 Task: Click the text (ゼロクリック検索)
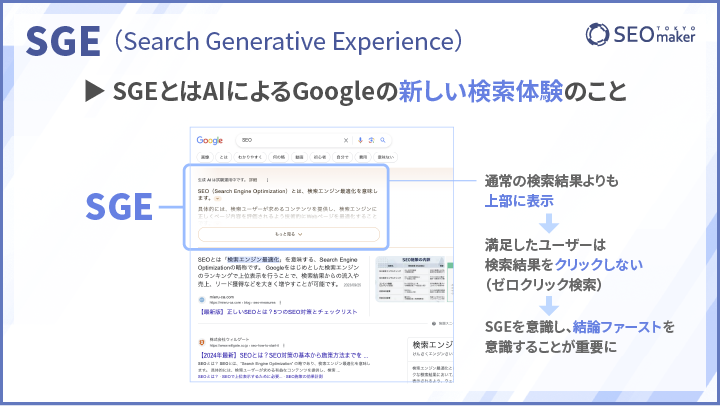(x=543, y=285)
